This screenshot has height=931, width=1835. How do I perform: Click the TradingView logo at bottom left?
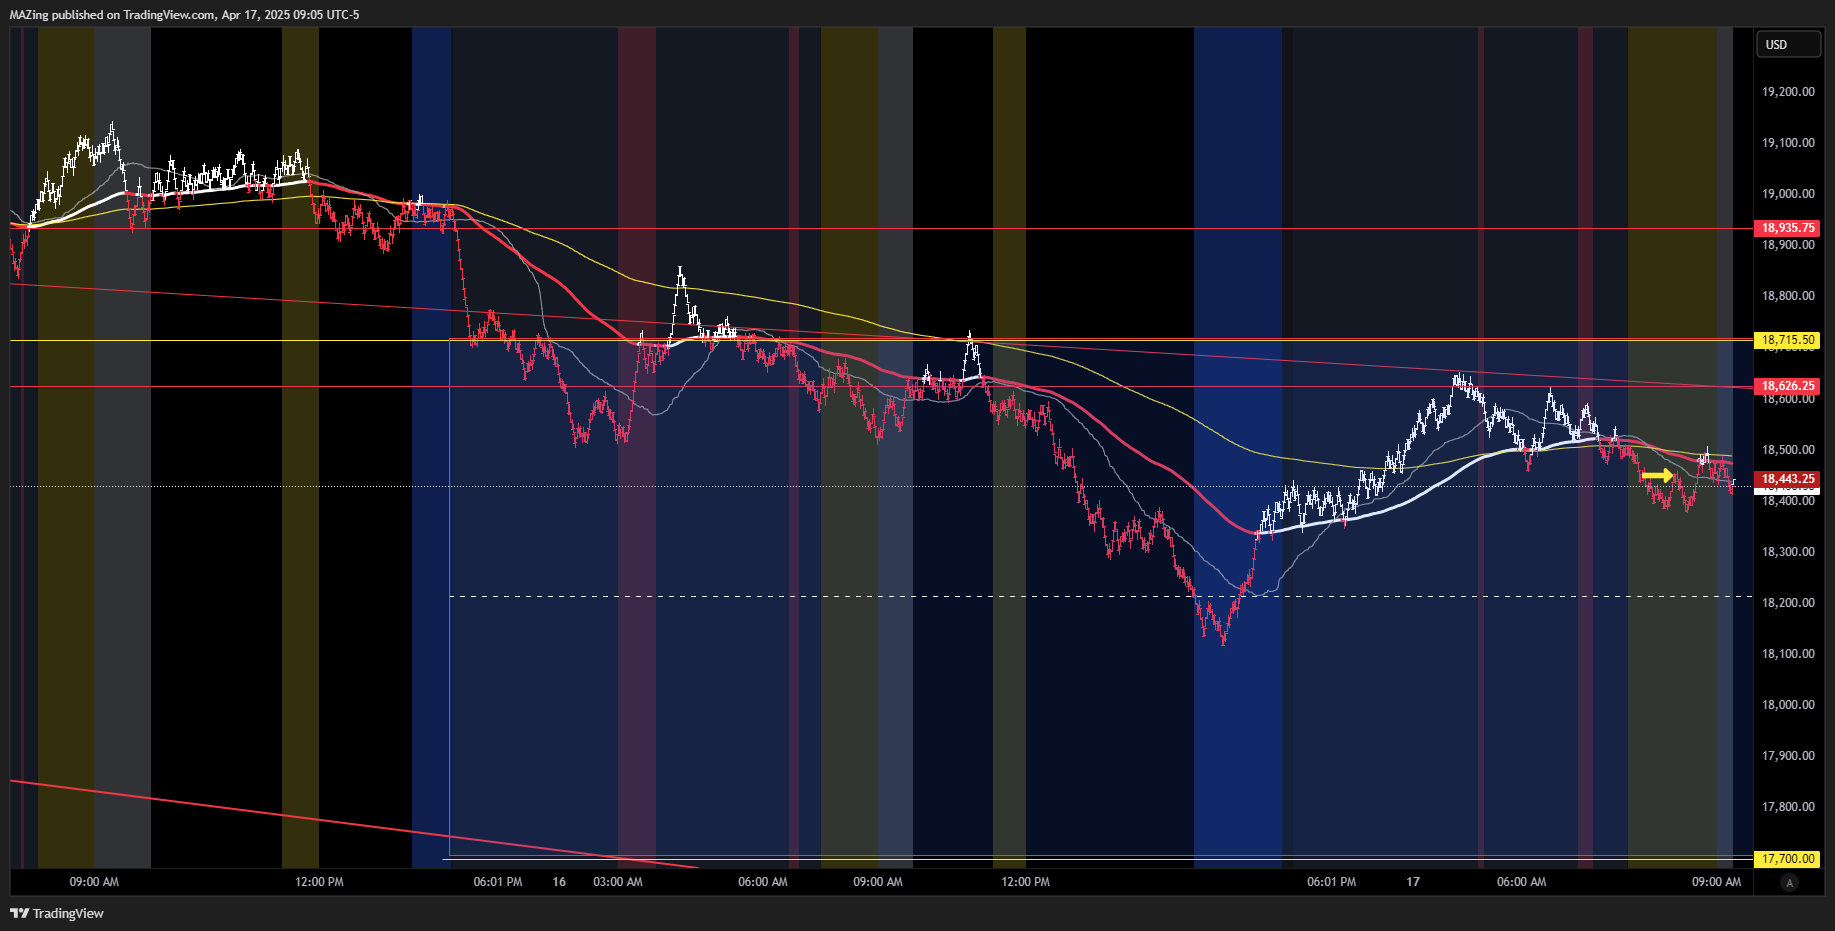(x=57, y=913)
